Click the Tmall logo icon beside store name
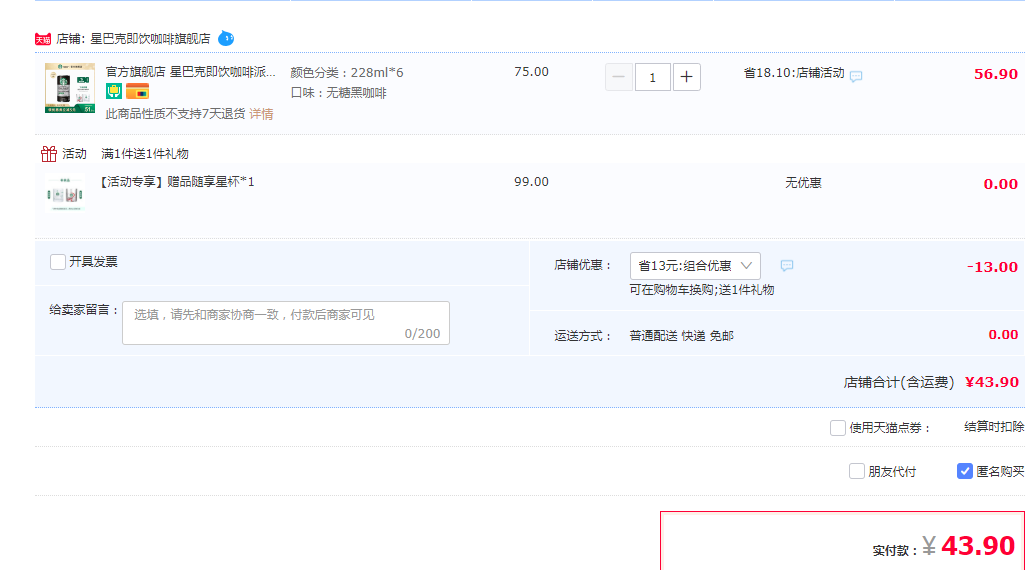Viewport: 1029px width, 570px height. pyautogui.click(x=43, y=39)
